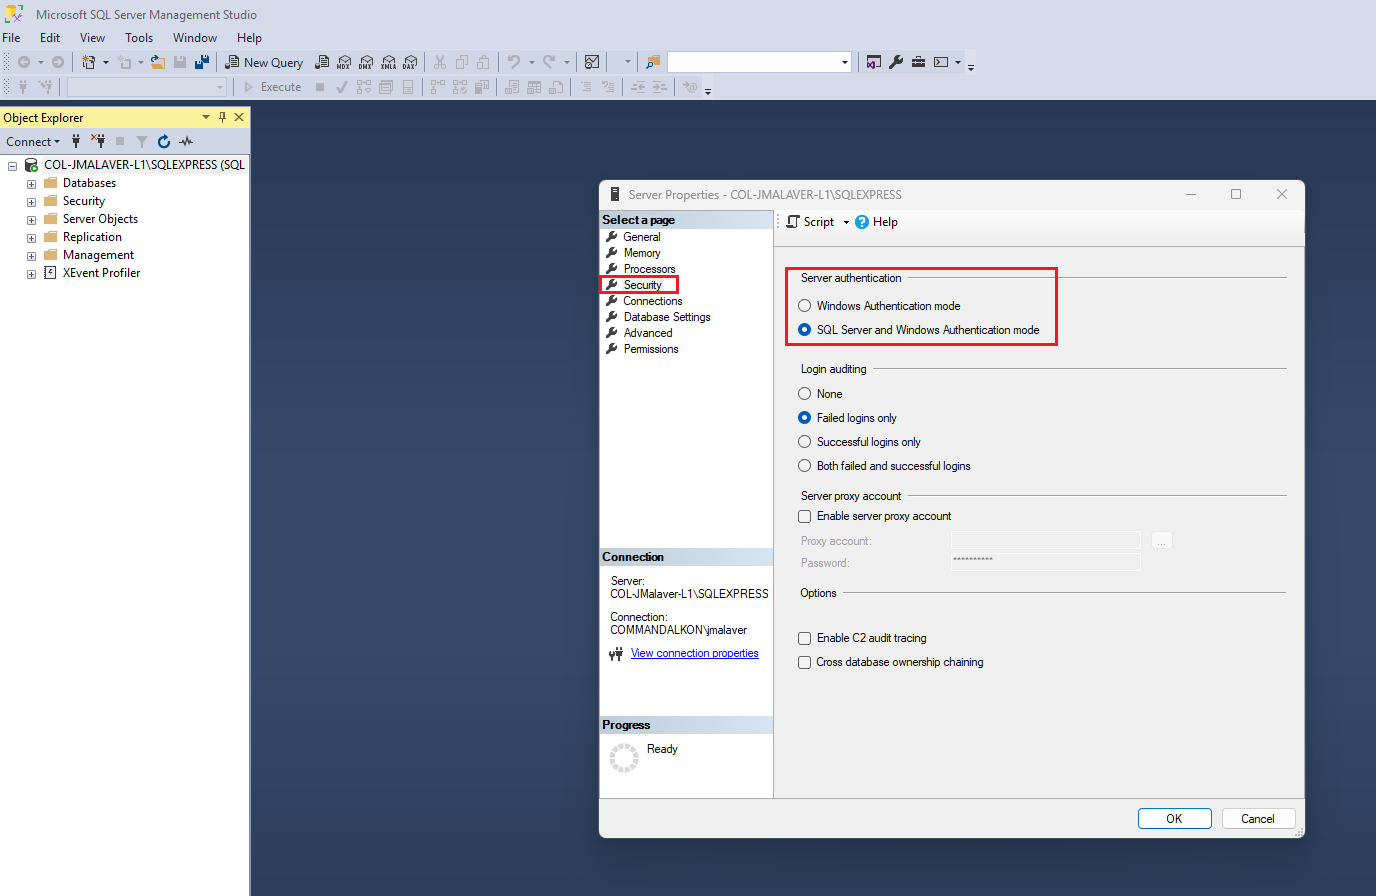Click the search combo box in main toolbar
This screenshot has height=896, width=1376.
pos(759,62)
